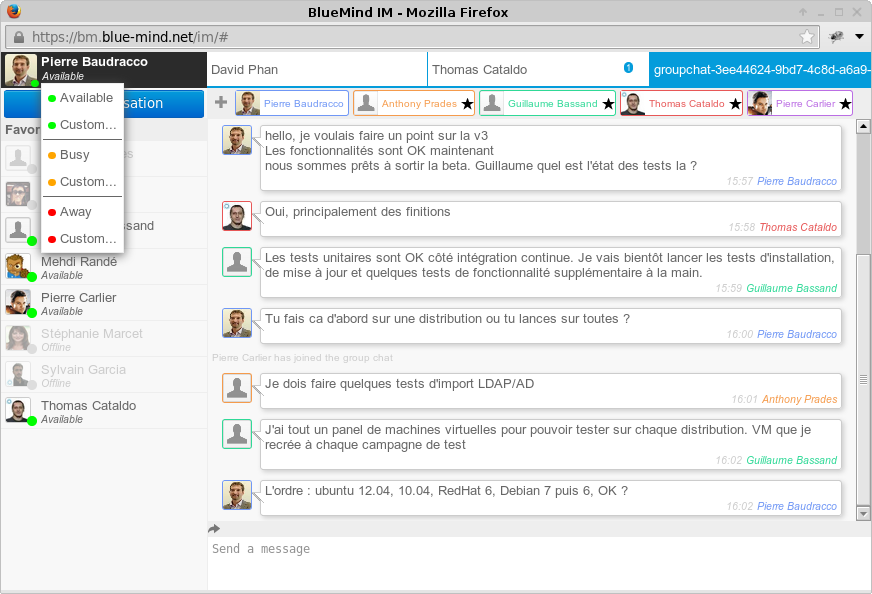Focus the 'Send a message' input field
Screen dimensions: 872x594
click(538, 563)
